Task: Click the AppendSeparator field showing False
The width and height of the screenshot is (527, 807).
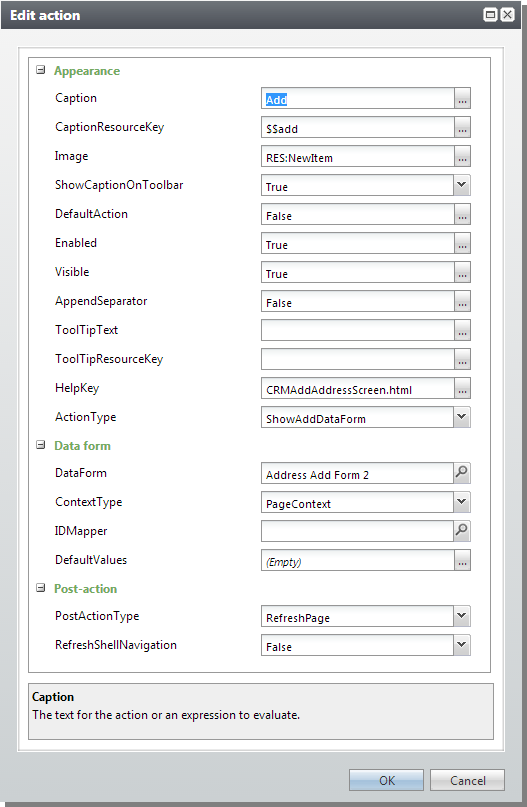Action: [358, 301]
